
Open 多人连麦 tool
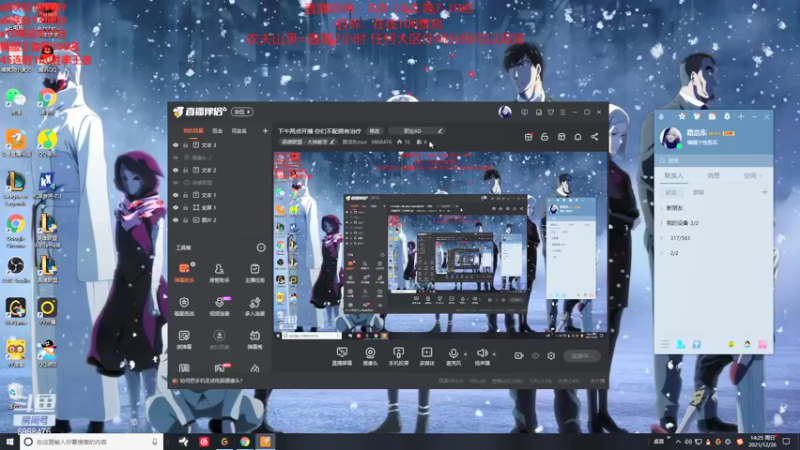tap(255, 306)
